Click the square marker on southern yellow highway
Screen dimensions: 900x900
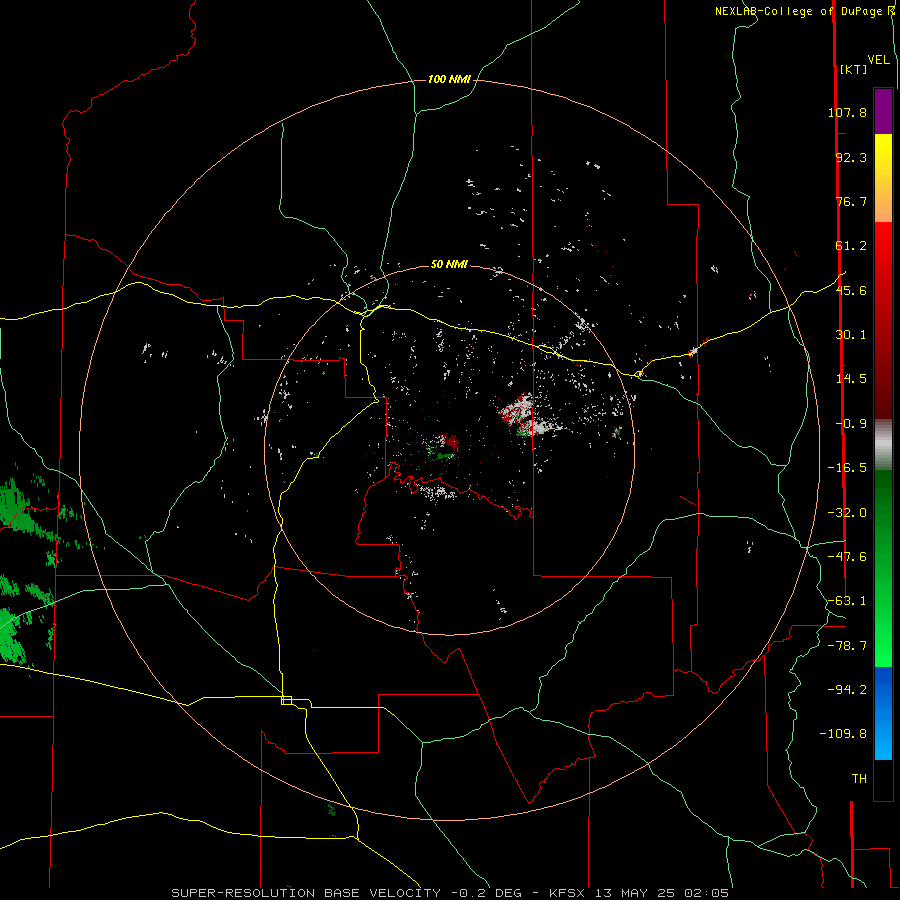[x=286, y=700]
